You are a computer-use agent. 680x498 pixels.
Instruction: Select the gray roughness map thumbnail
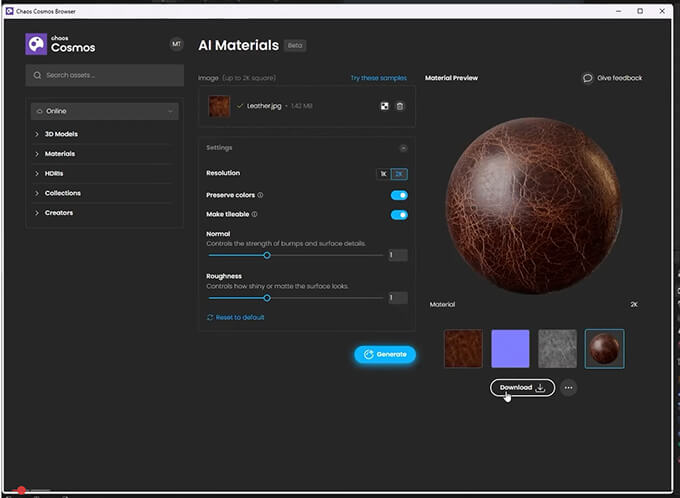click(x=557, y=349)
